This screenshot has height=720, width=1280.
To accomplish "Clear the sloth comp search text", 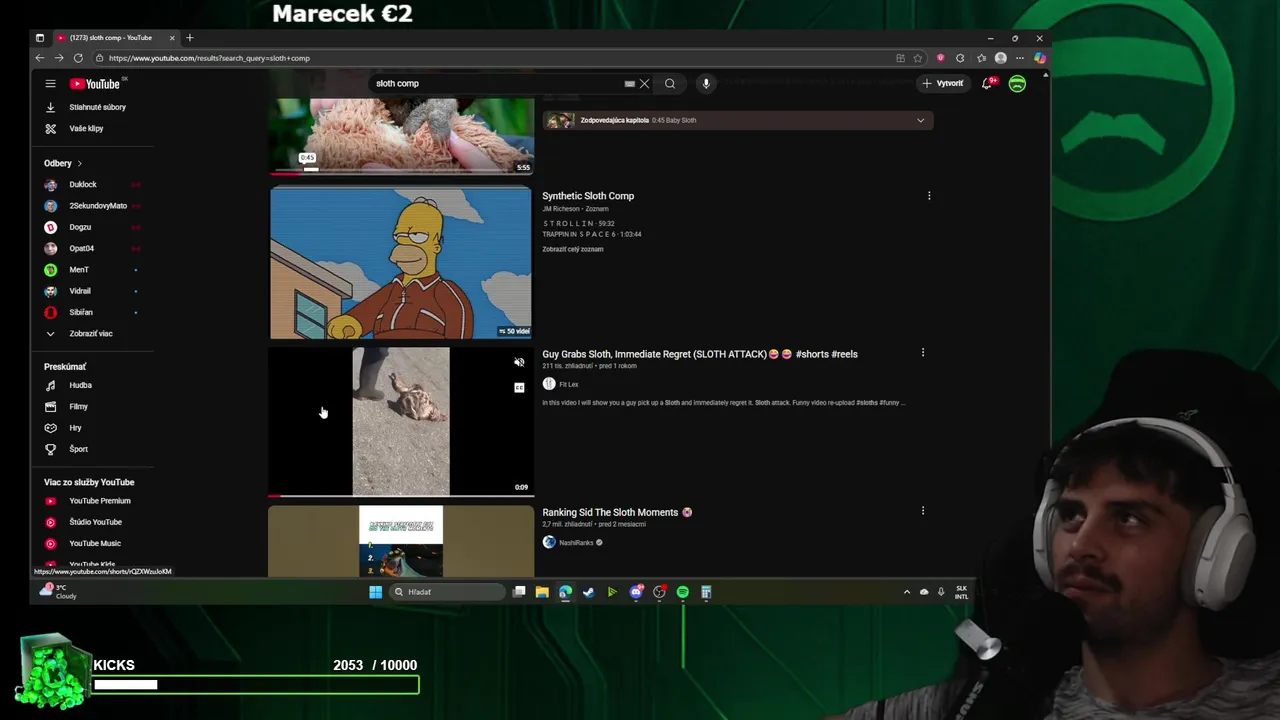I will [645, 84].
